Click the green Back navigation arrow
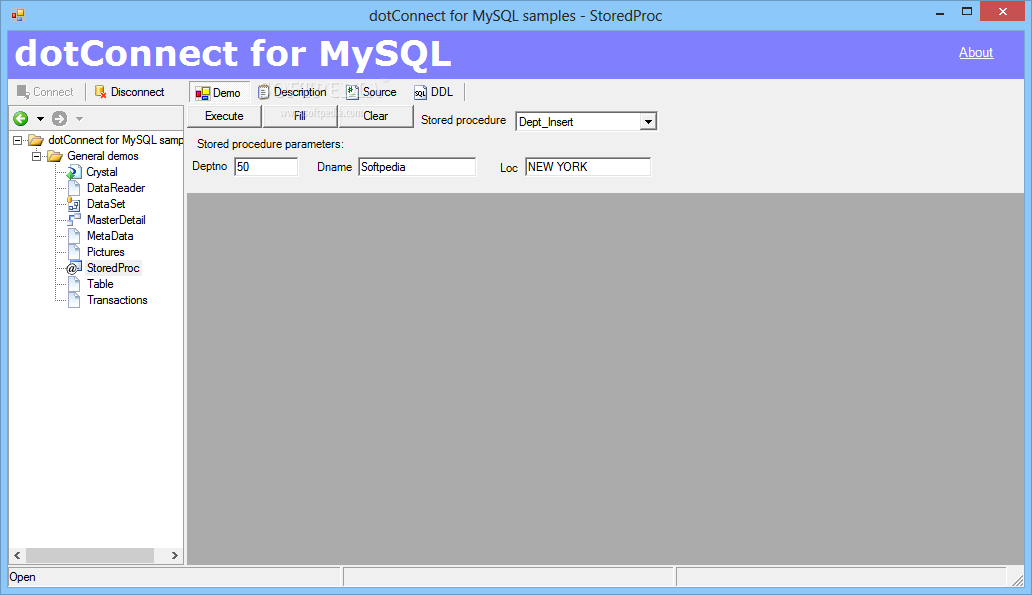The width and height of the screenshot is (1032, 595). [20, 118]
